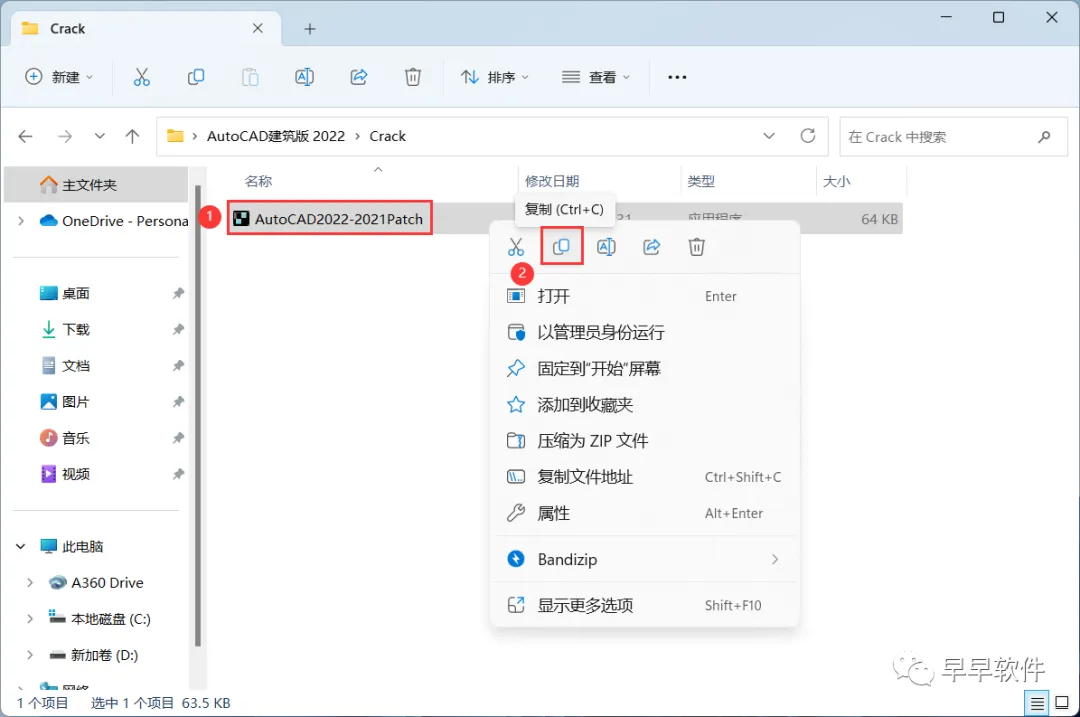Open the Bandizip submenu
Screen dimensions: 1080x717
(x=645, y=559)
